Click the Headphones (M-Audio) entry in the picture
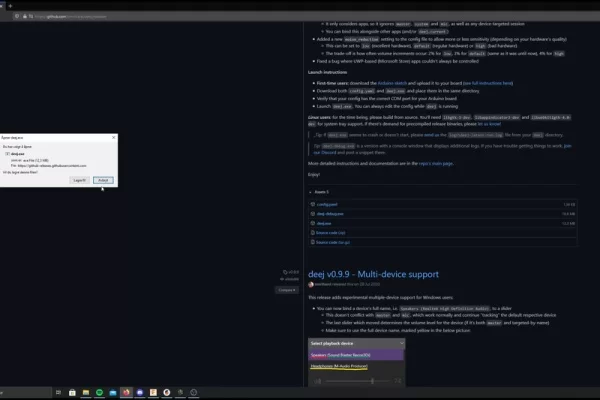Screen dimensions: 600x400 tap(339, 366)
